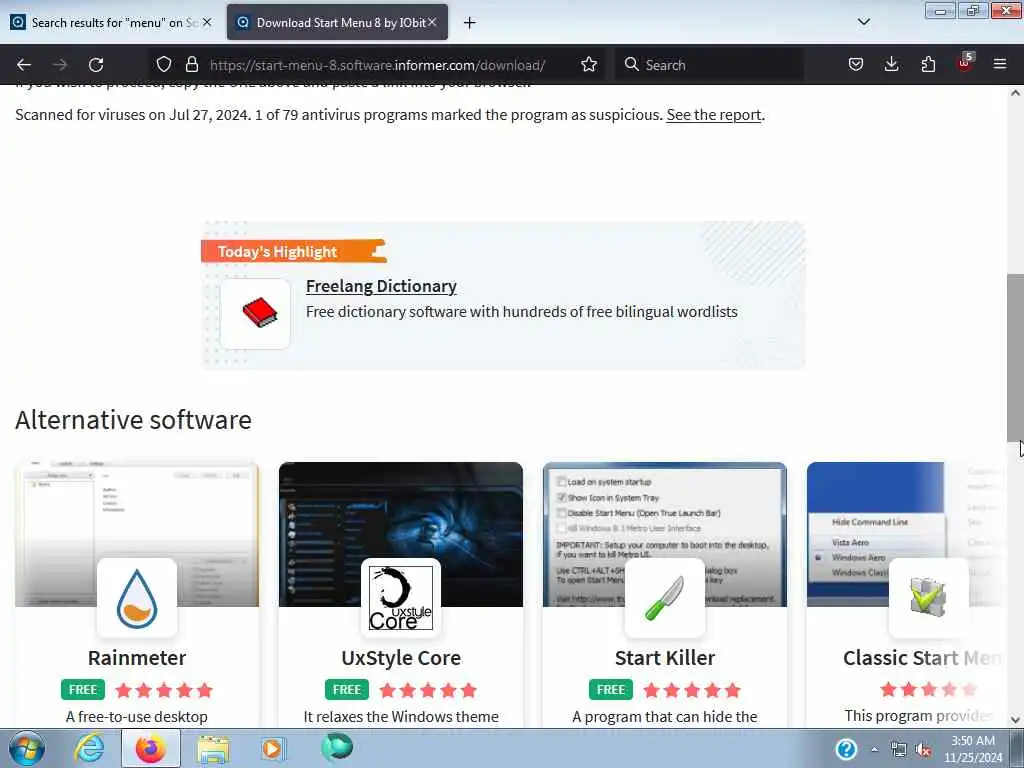Screen dimensions: 1024x768
Task: Click the page scrollbar up arrow
Action: coord(1015,93)
